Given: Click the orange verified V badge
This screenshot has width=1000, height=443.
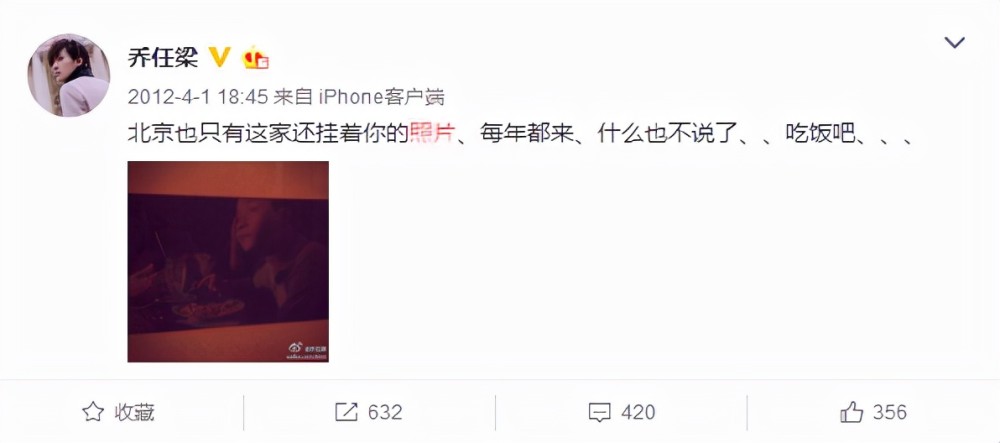Looking at the screenshot, I should coord(219,57).
